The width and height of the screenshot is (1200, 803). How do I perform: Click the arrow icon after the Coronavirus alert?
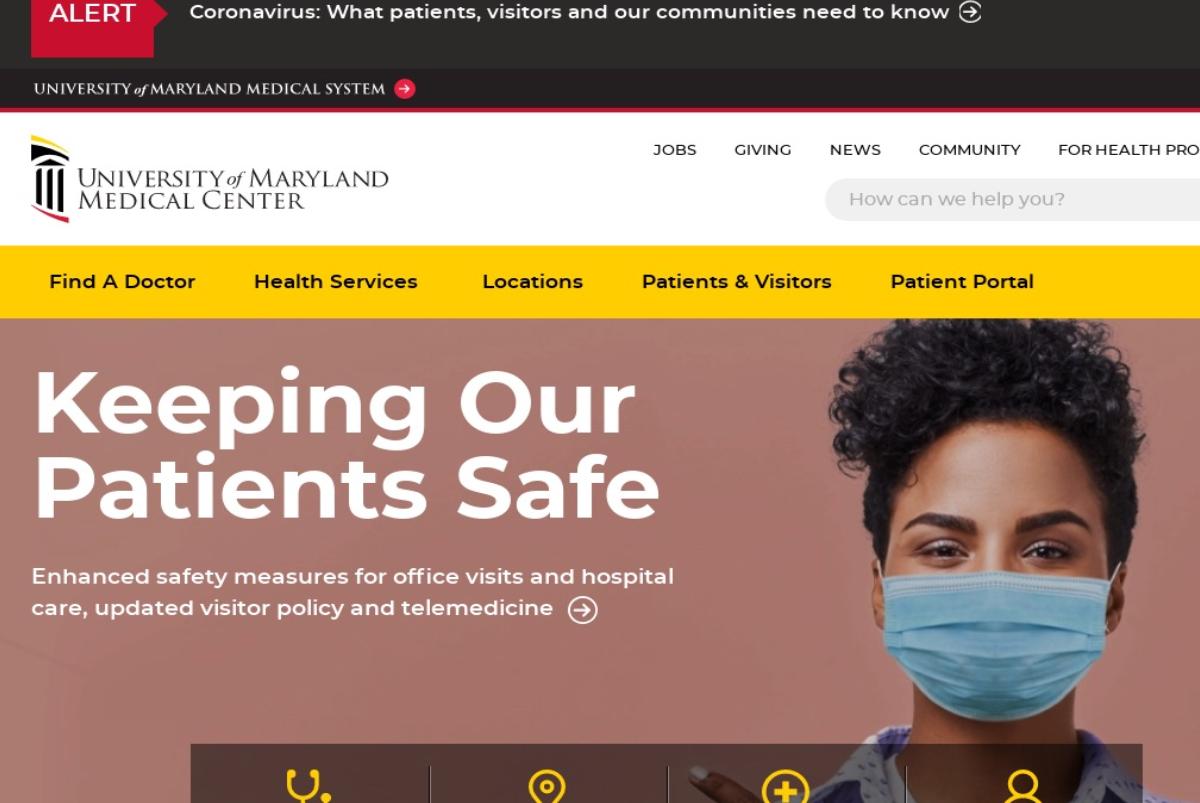[970, 12]
